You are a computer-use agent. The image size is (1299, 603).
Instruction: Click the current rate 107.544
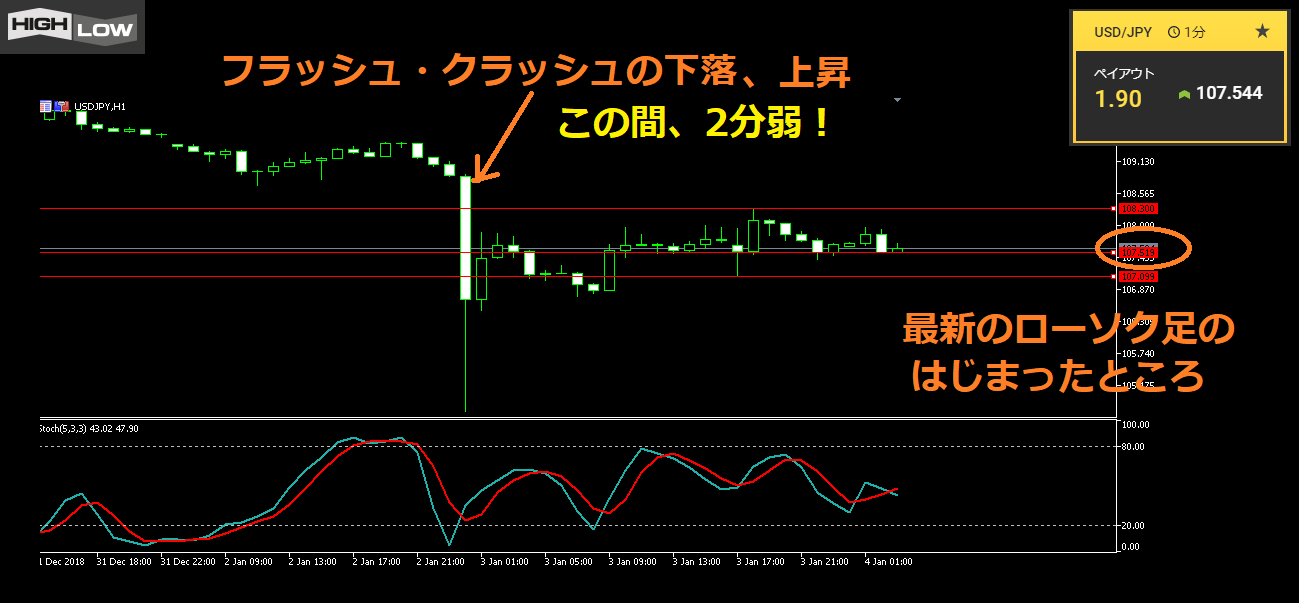(x=1228, y=94)
